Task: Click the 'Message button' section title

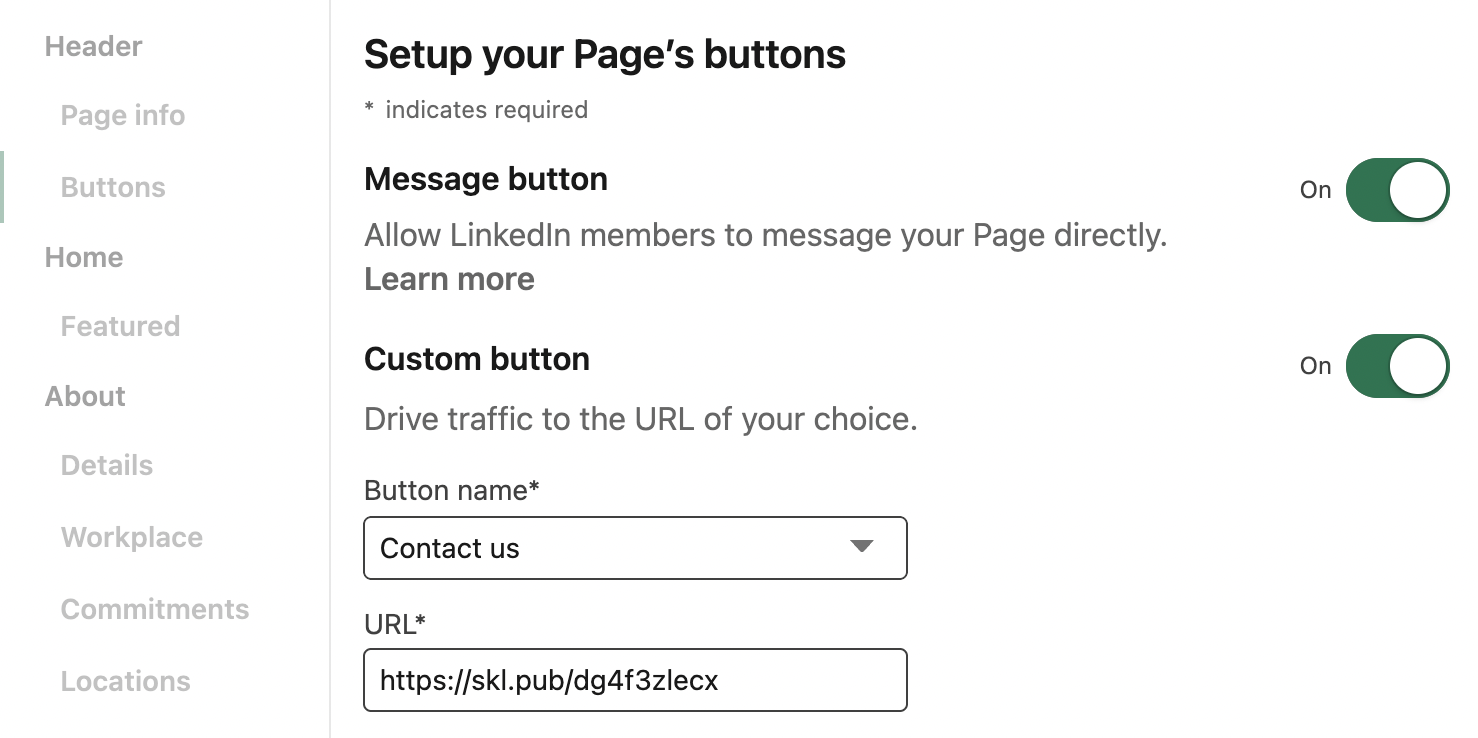Action: click(486, 180)
